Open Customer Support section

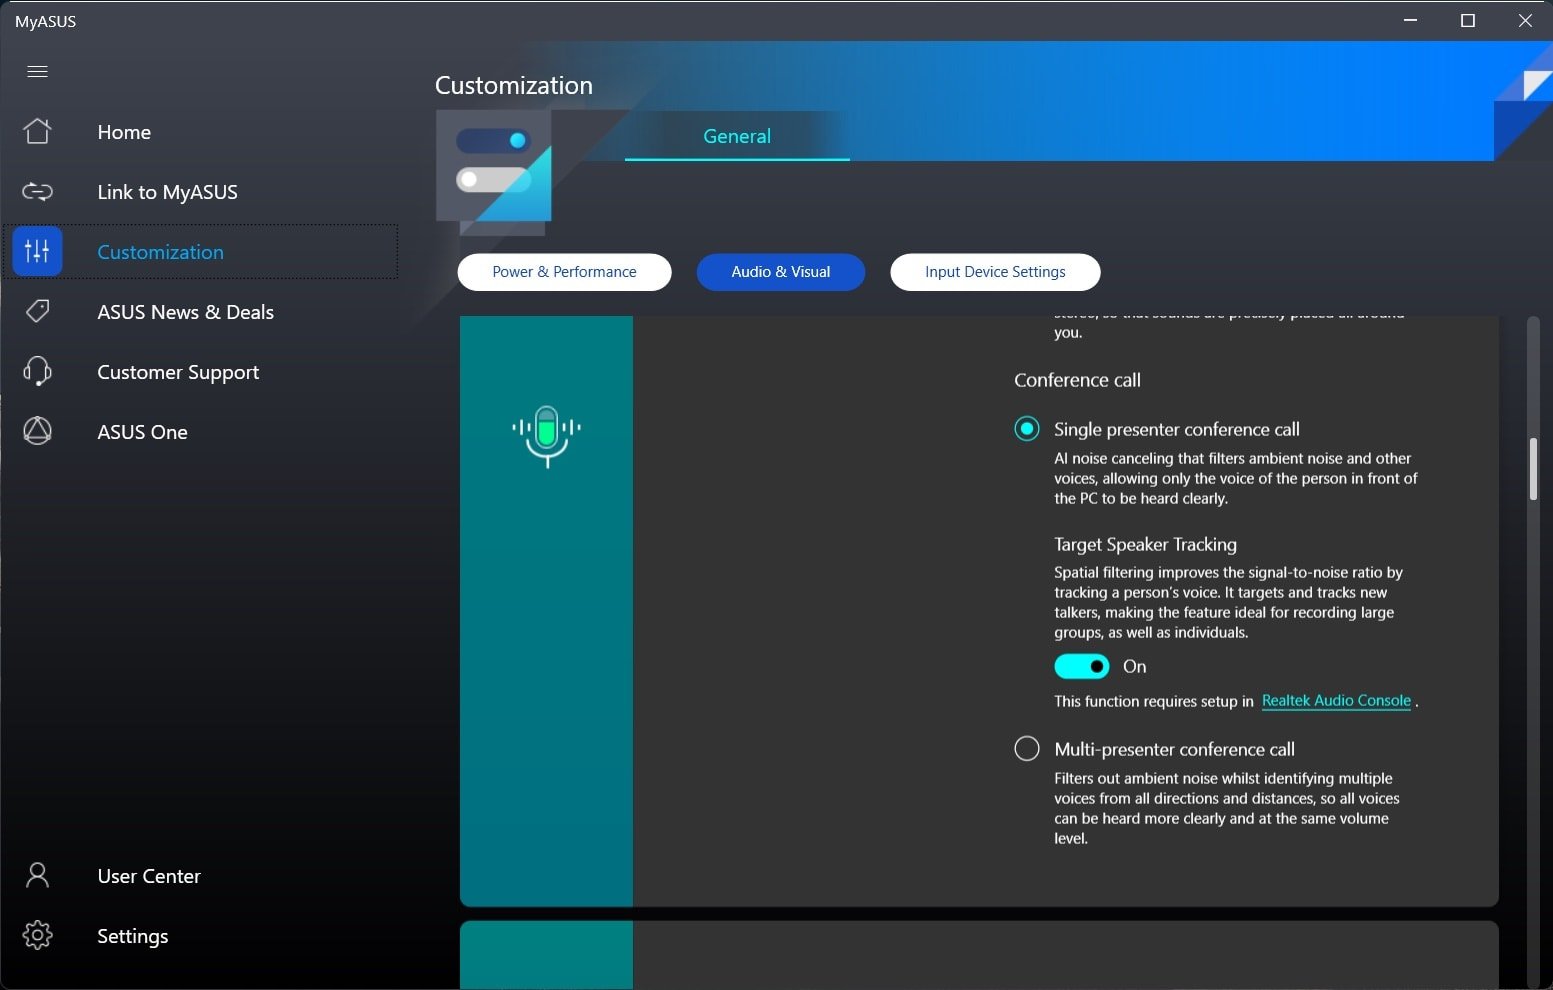[178, 372]
